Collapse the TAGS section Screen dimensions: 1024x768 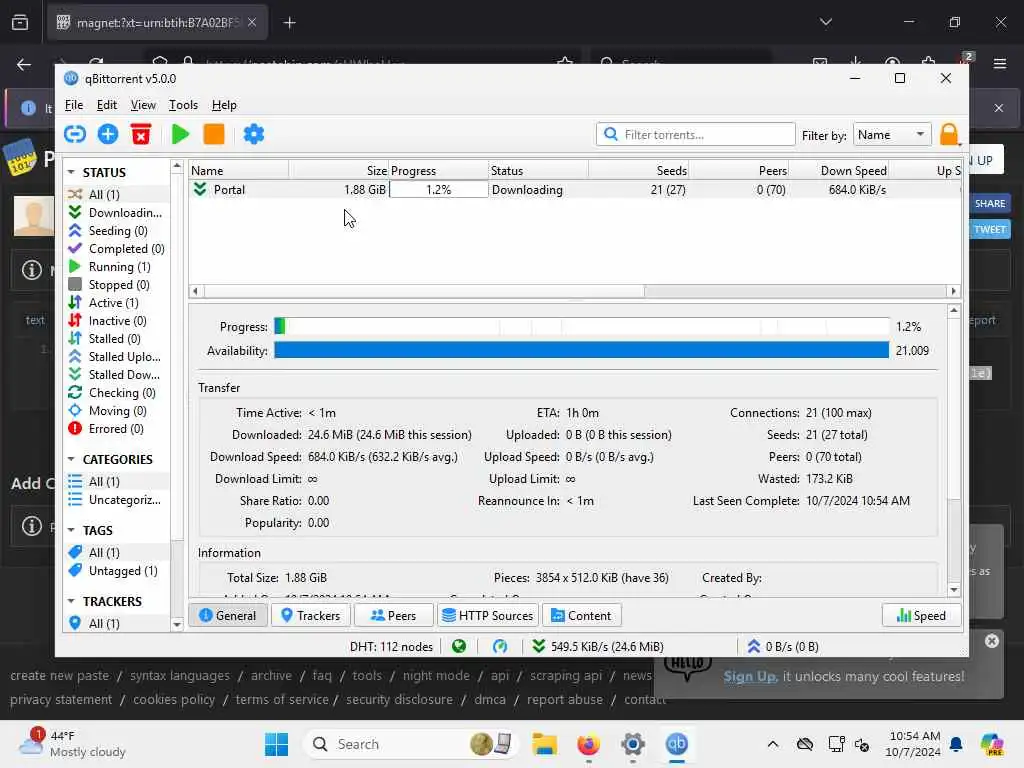[71, 530]
